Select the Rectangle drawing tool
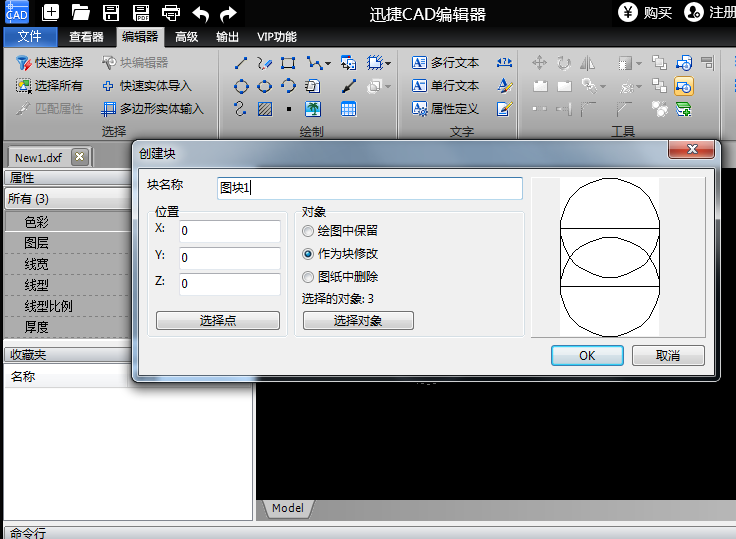 (x=288, y=63)
